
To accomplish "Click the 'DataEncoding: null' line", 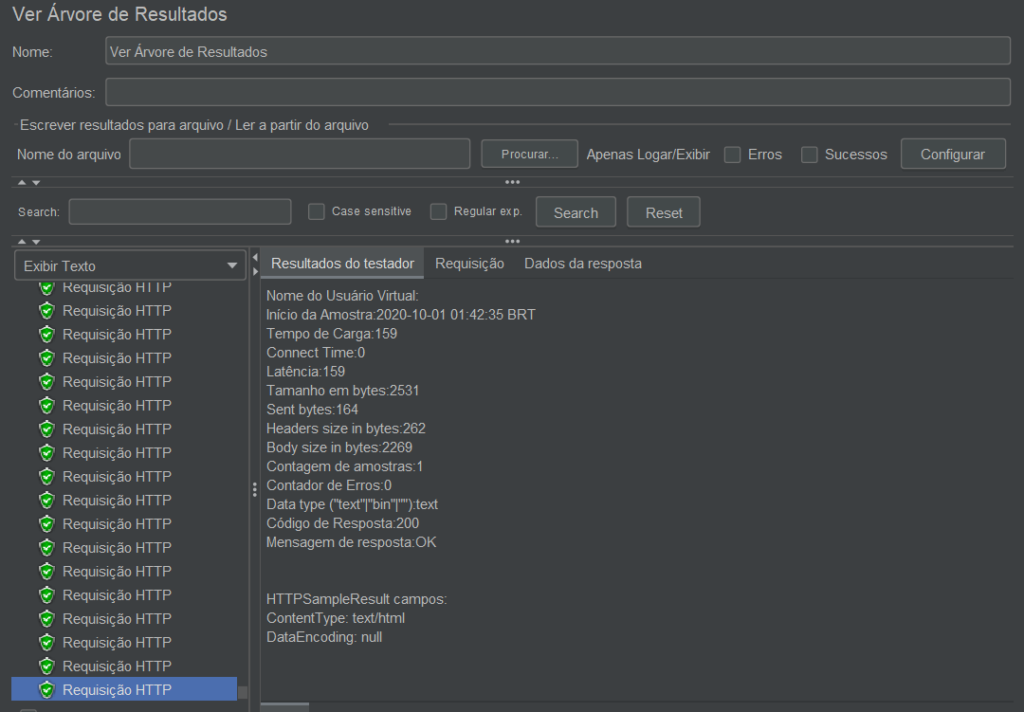I will 325,637.
